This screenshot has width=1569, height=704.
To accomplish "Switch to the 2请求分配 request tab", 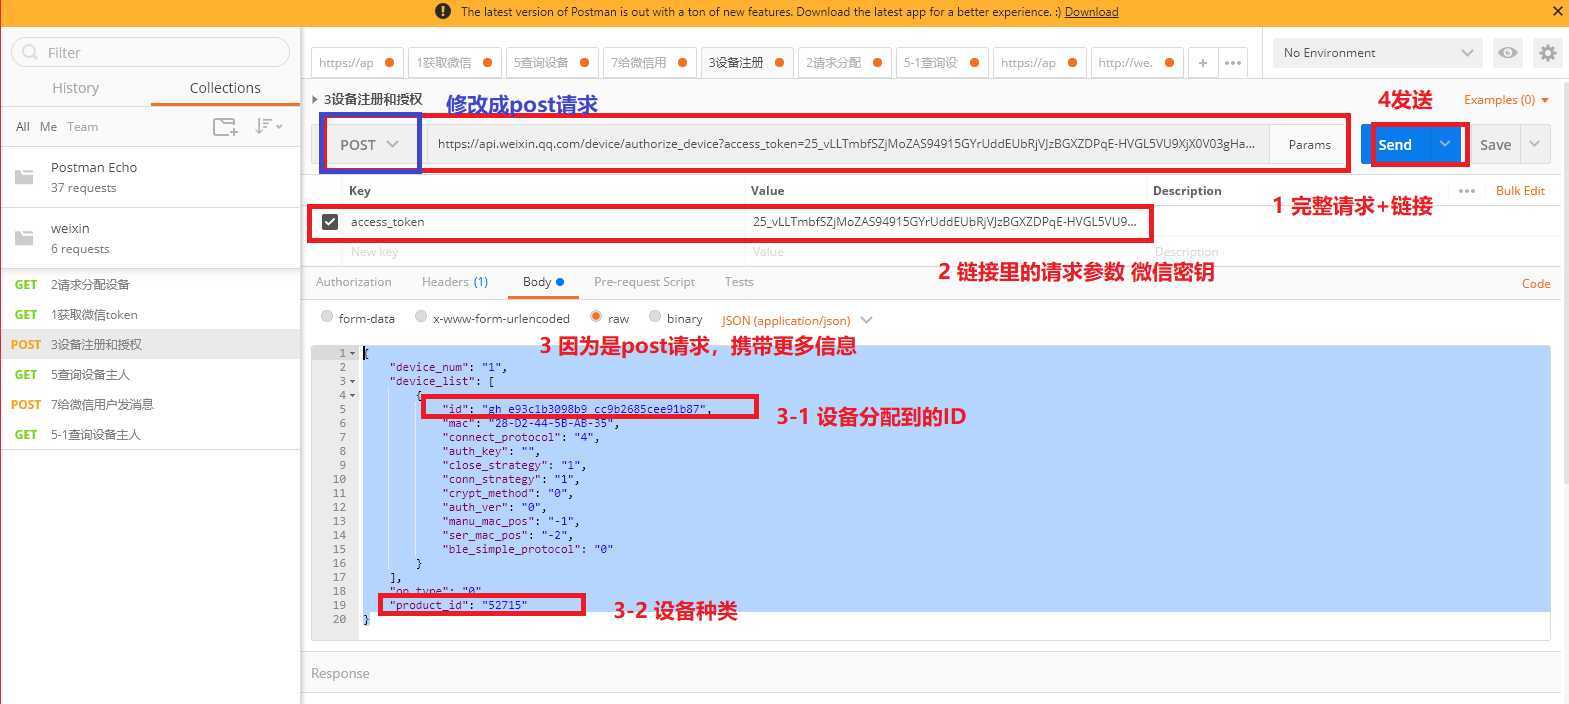I will 845,62.
